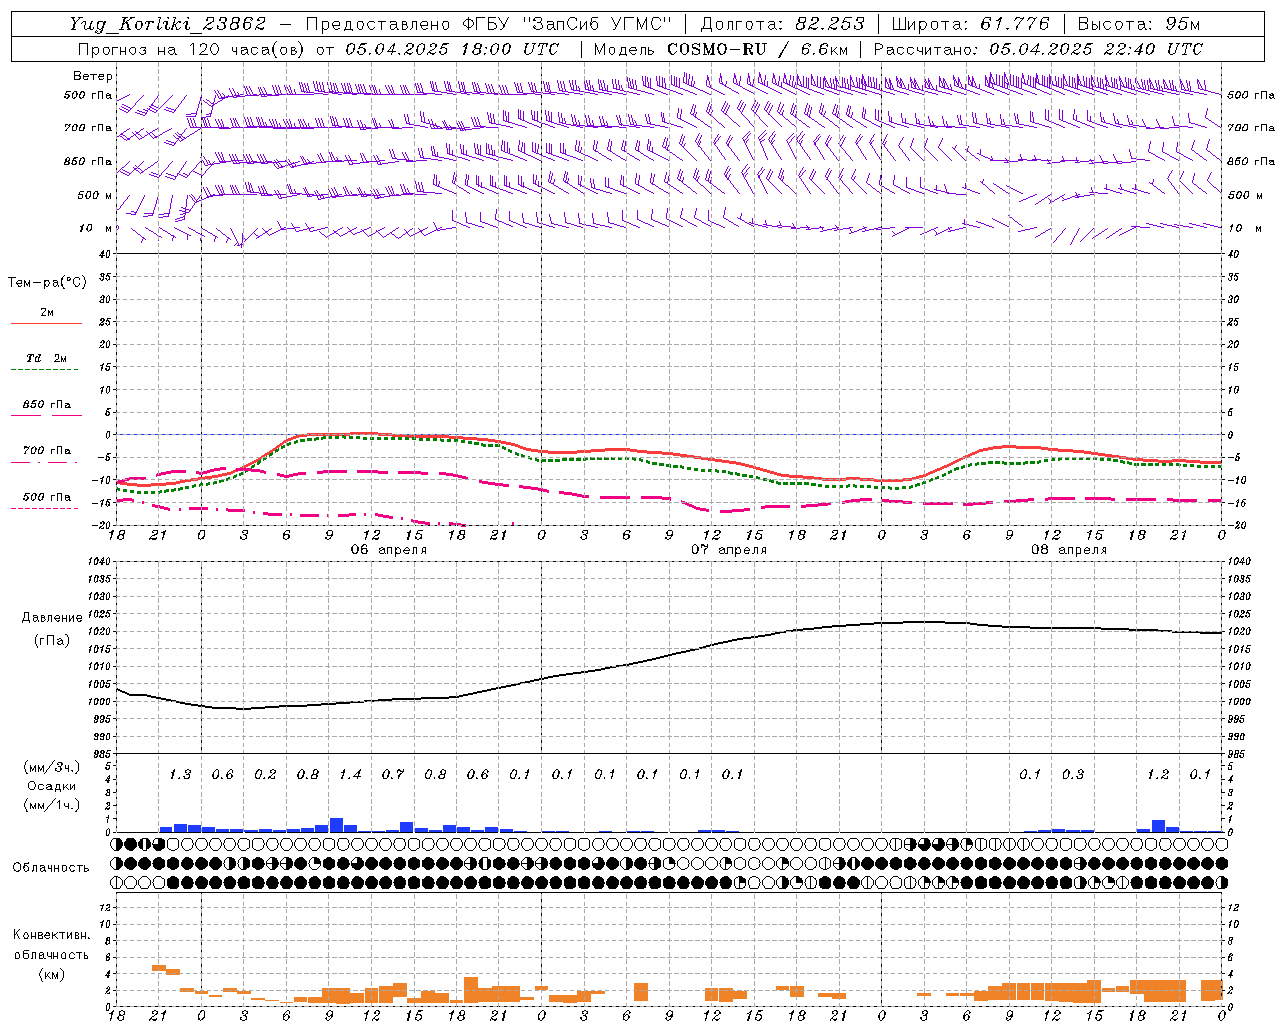1280x1024 pixels.
Task: Click the longitude value 'Долгота: 82.253'
Action: [x=783, y=24]
